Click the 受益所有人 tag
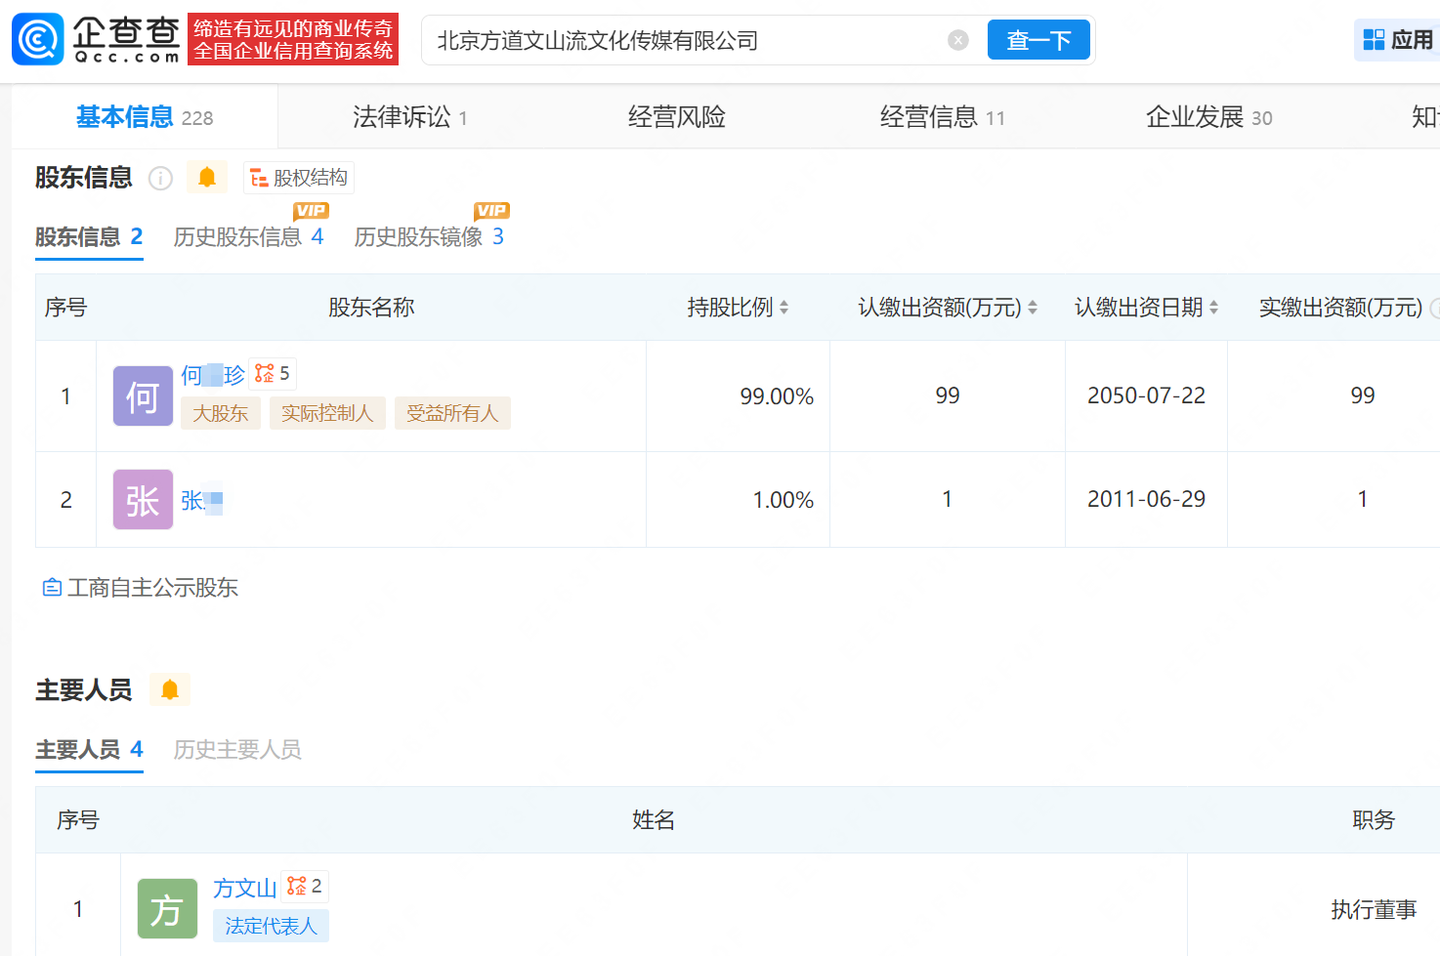The width and height of the screenshot is (1440, 956). point(453,413)
